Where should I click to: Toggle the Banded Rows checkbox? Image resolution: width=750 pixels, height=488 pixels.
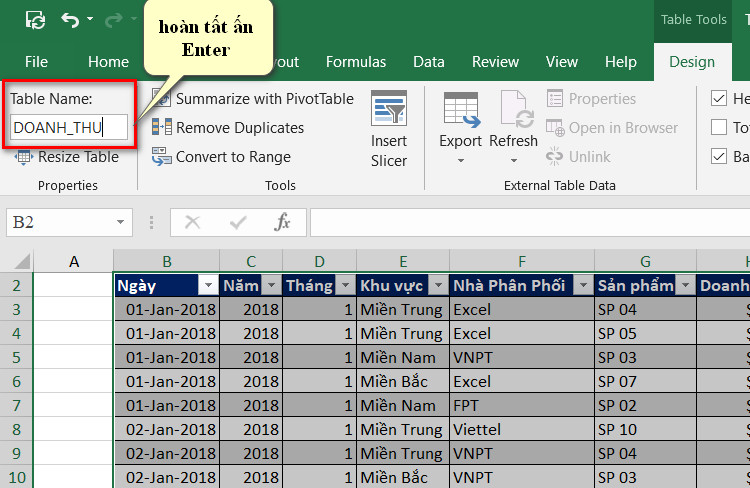click(x=719, y=156)
